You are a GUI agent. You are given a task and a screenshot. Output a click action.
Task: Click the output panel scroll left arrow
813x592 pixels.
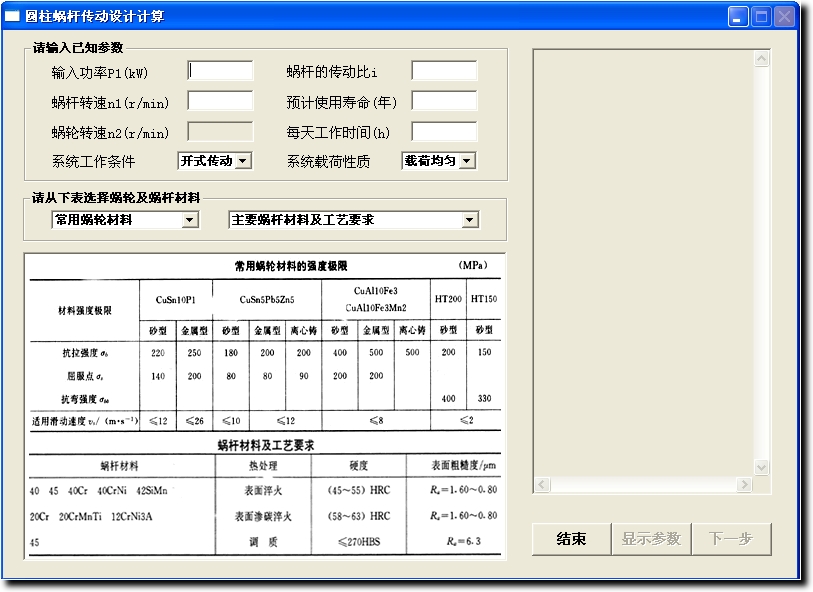(542, 485)
